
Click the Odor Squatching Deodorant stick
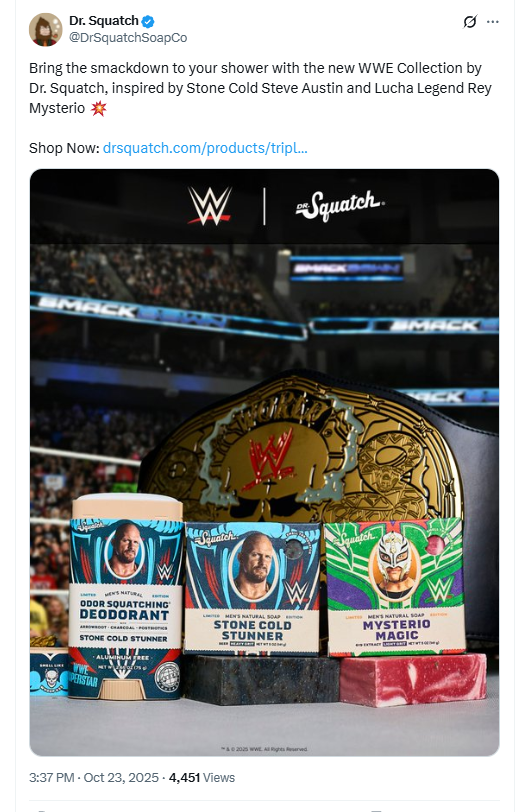pos(125,596)
